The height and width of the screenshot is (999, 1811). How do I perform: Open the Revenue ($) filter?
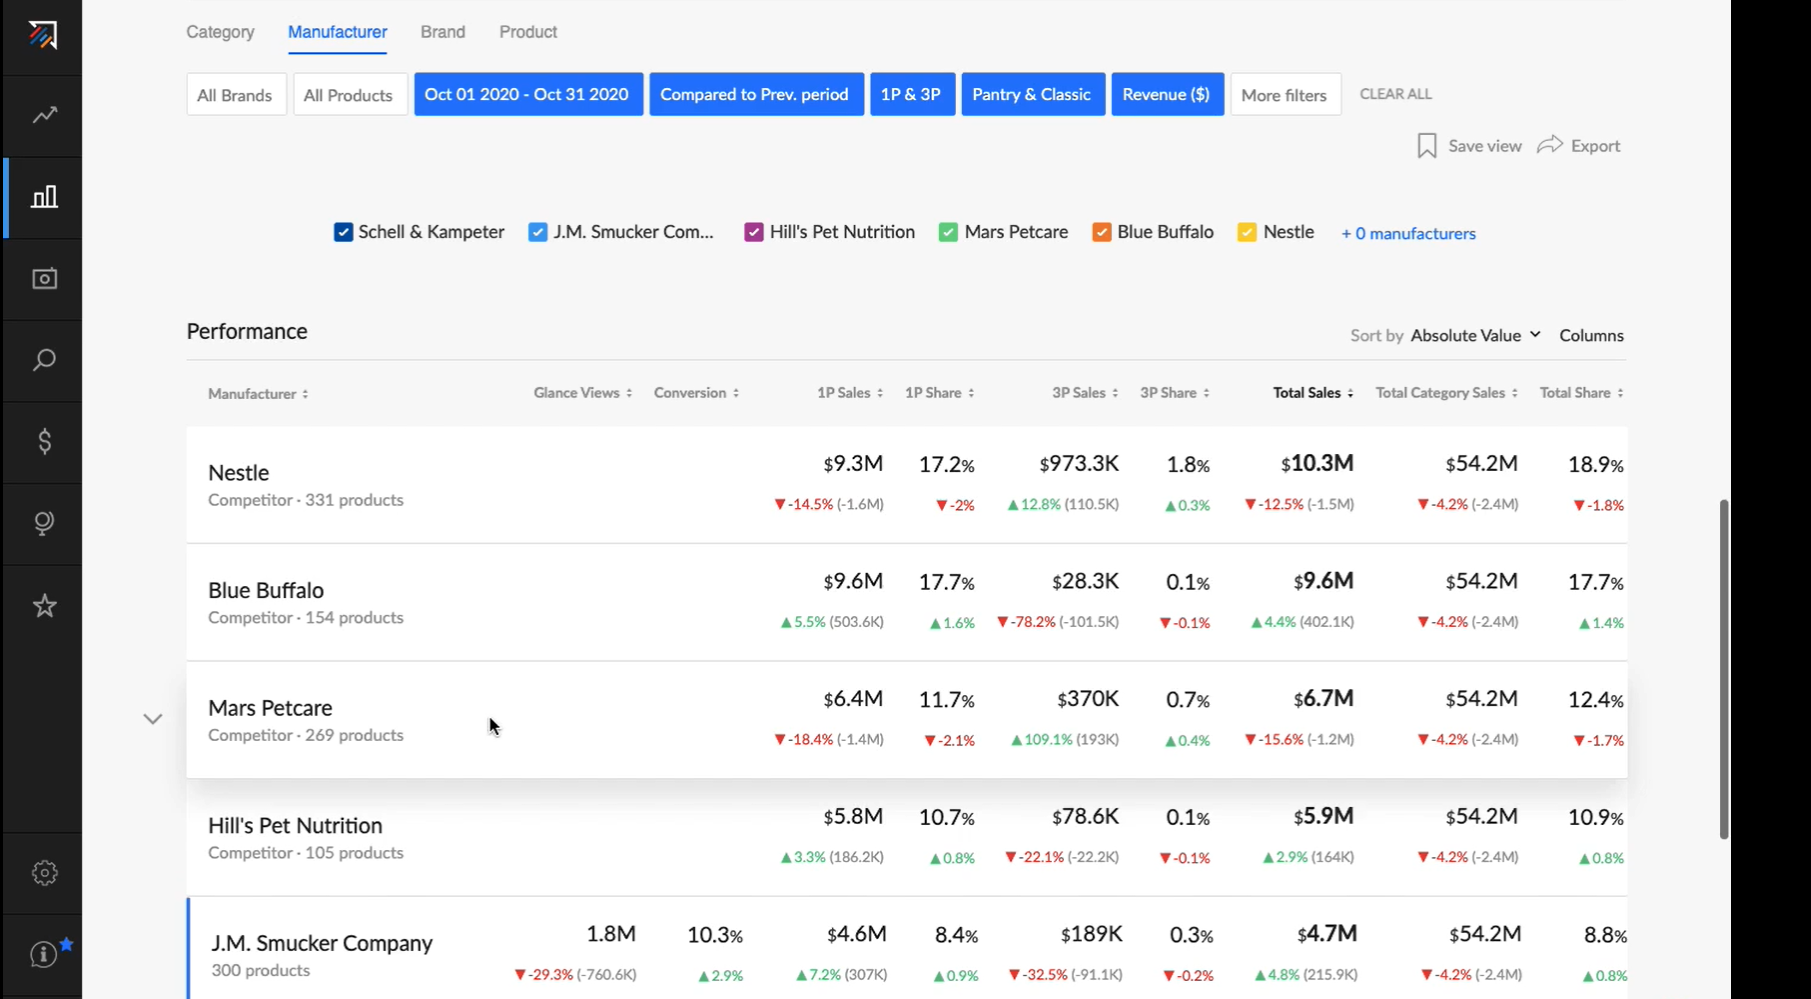coord(1166,94)
